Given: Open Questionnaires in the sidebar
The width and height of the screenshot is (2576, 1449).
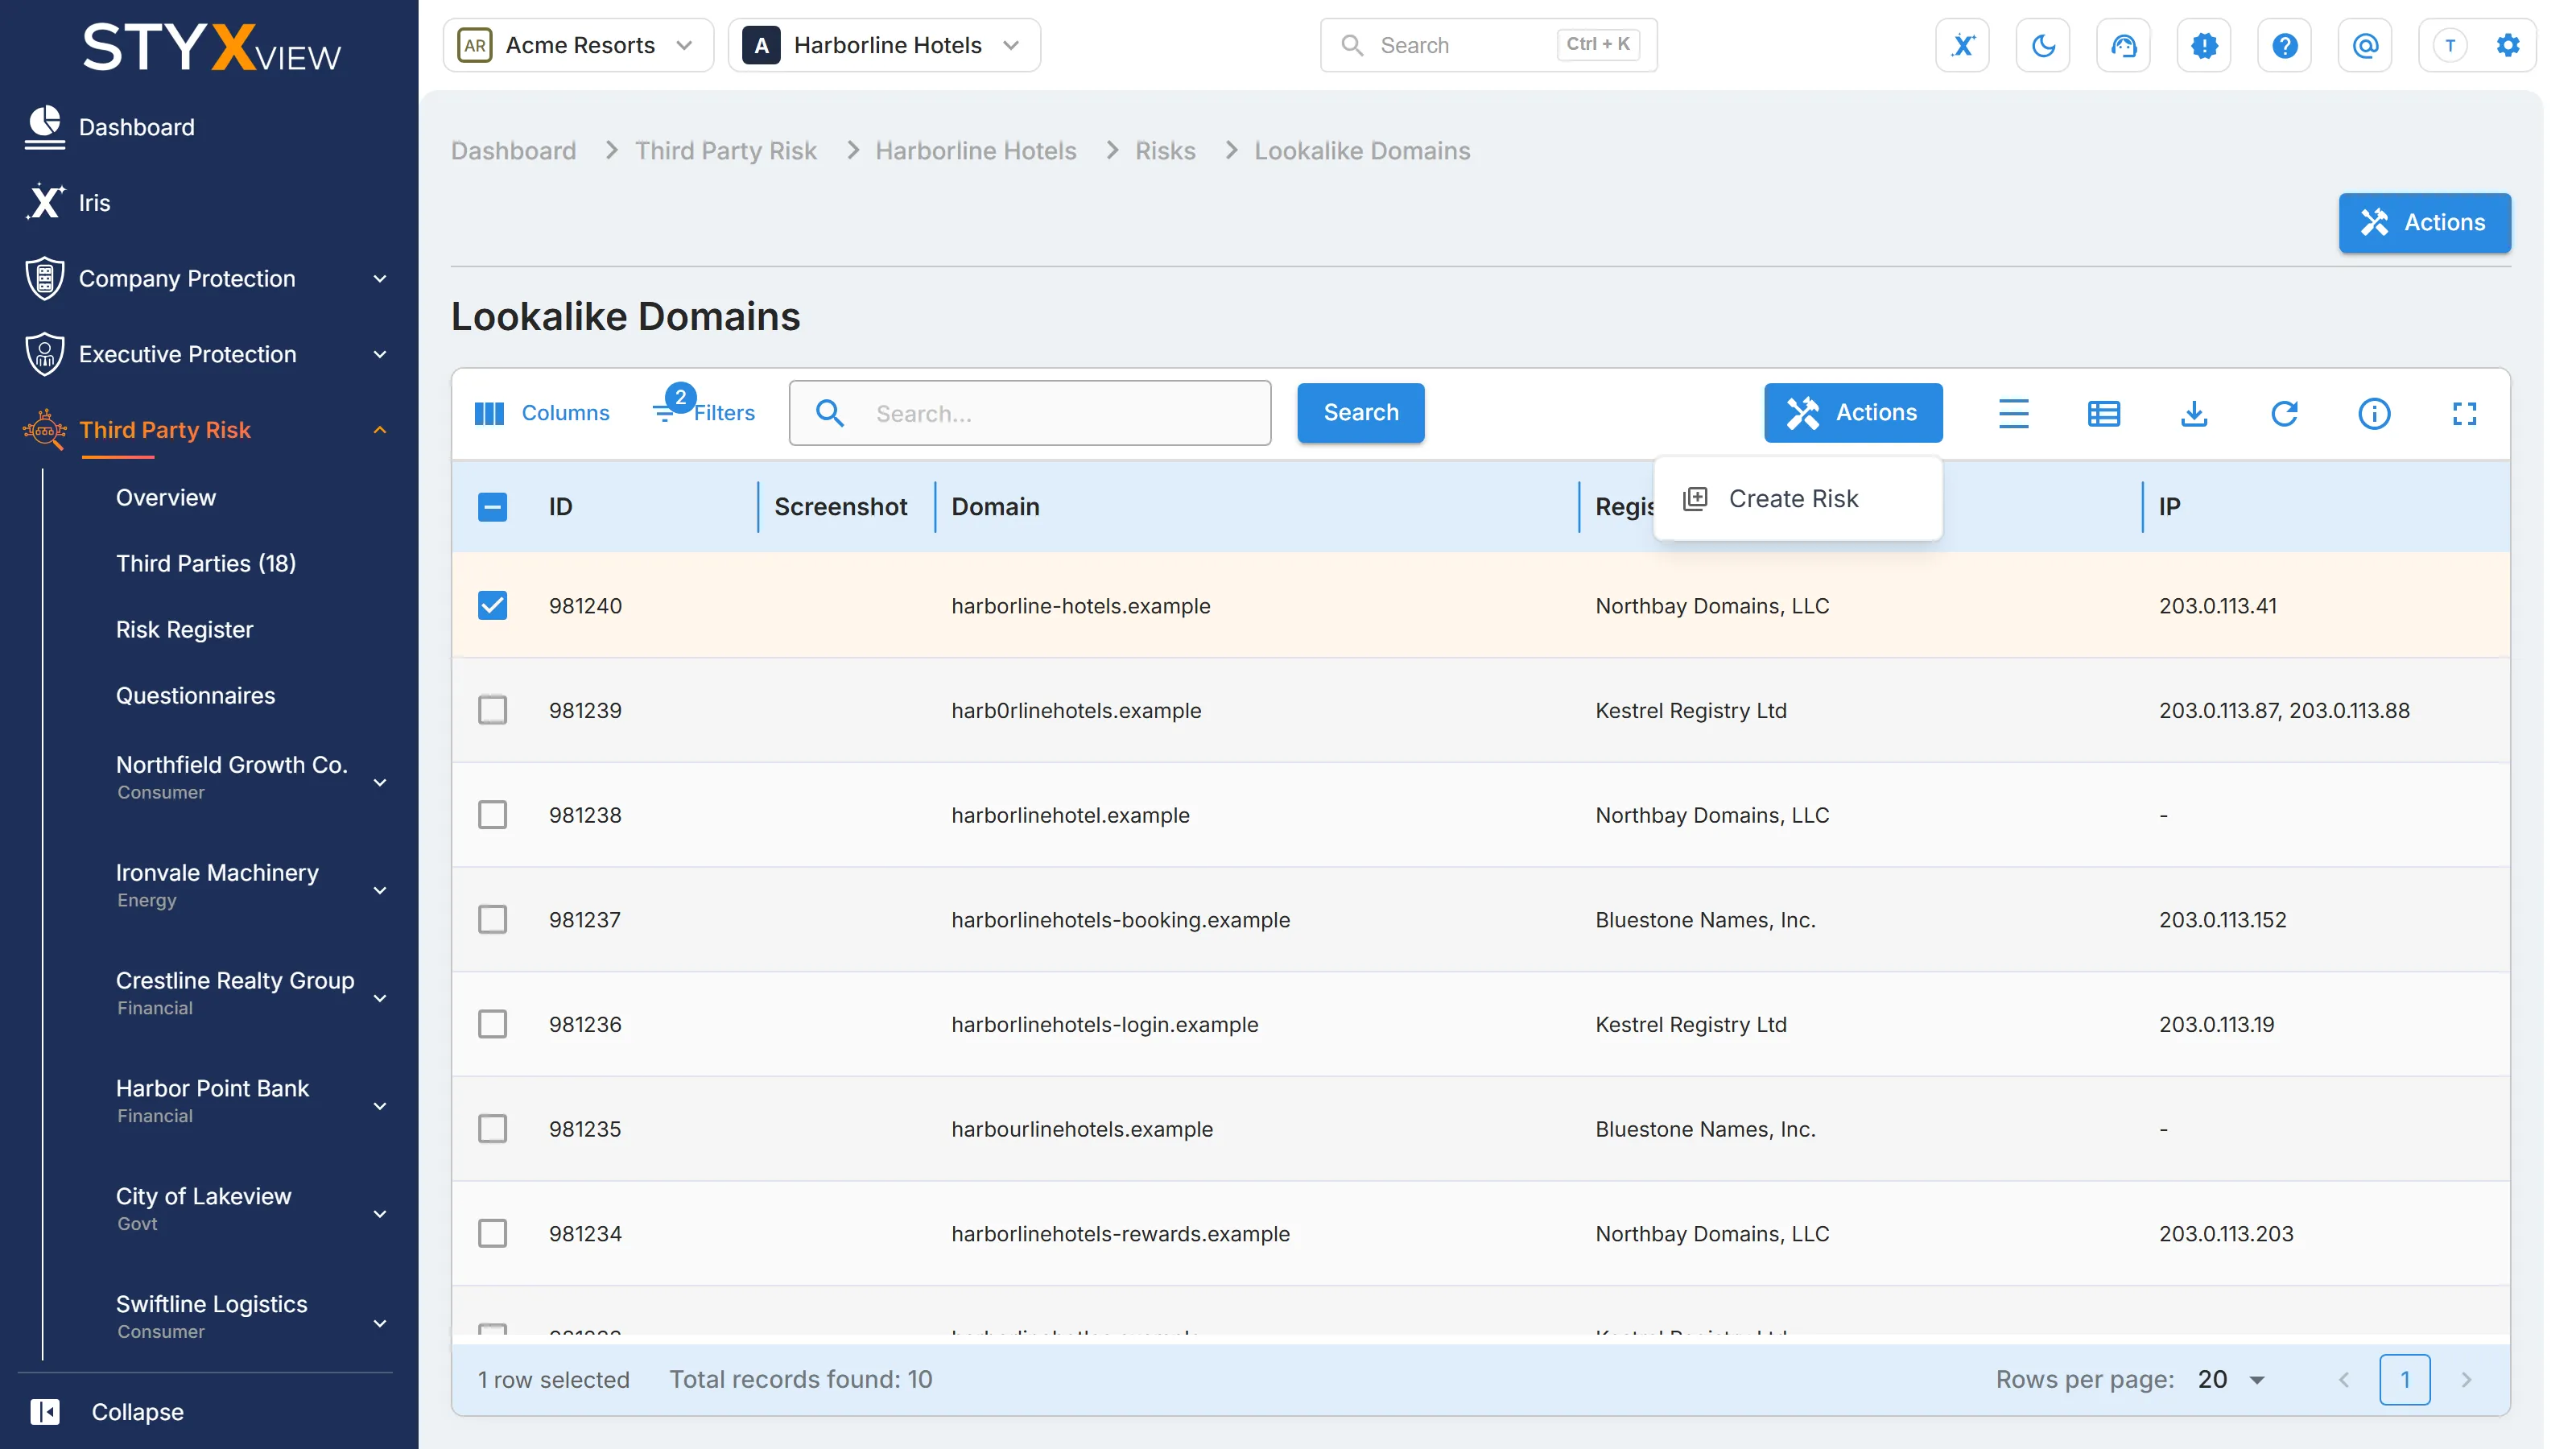Looking at the screenshot, I should (195, 695).
